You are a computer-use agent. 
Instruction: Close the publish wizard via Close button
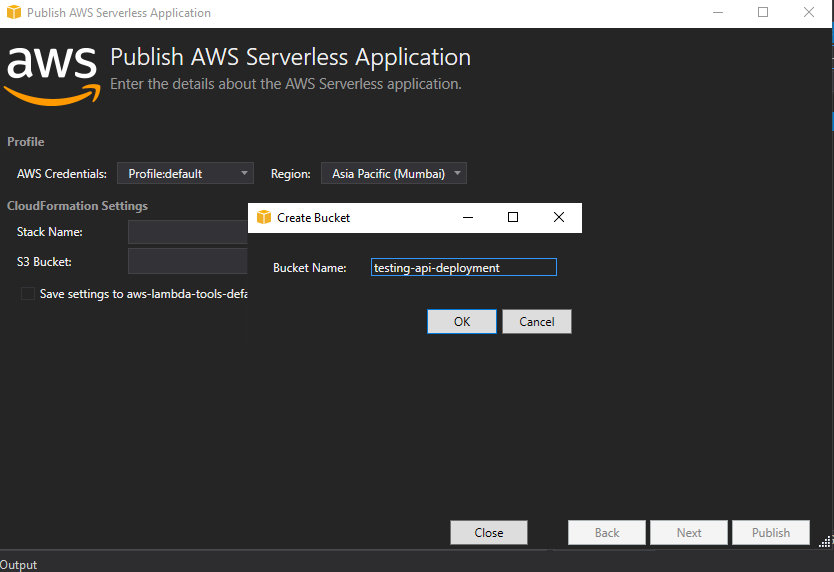tap(489, 533)
